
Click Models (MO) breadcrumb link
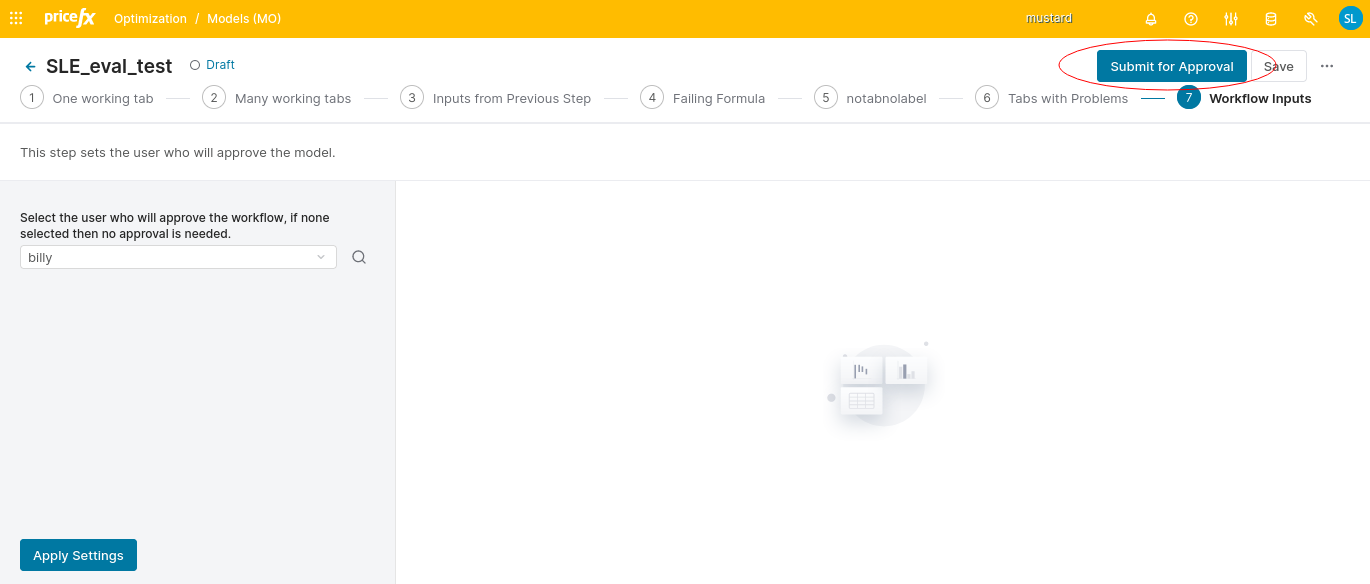tap(244, 19)
